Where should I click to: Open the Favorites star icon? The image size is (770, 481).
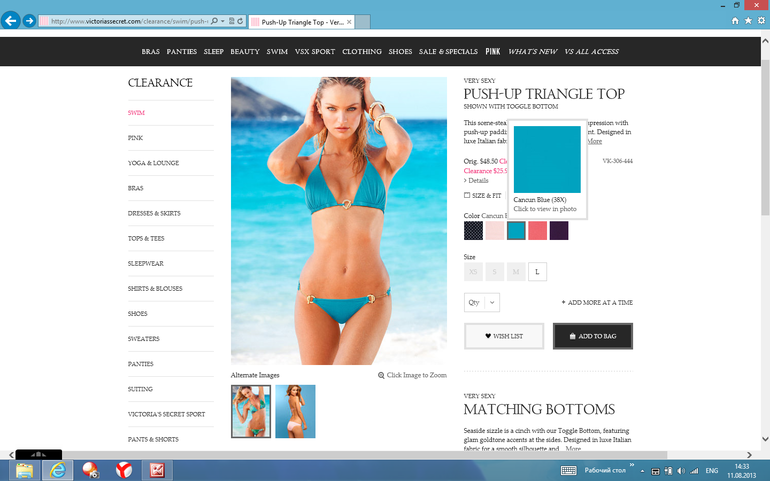[x=748, y=21]
